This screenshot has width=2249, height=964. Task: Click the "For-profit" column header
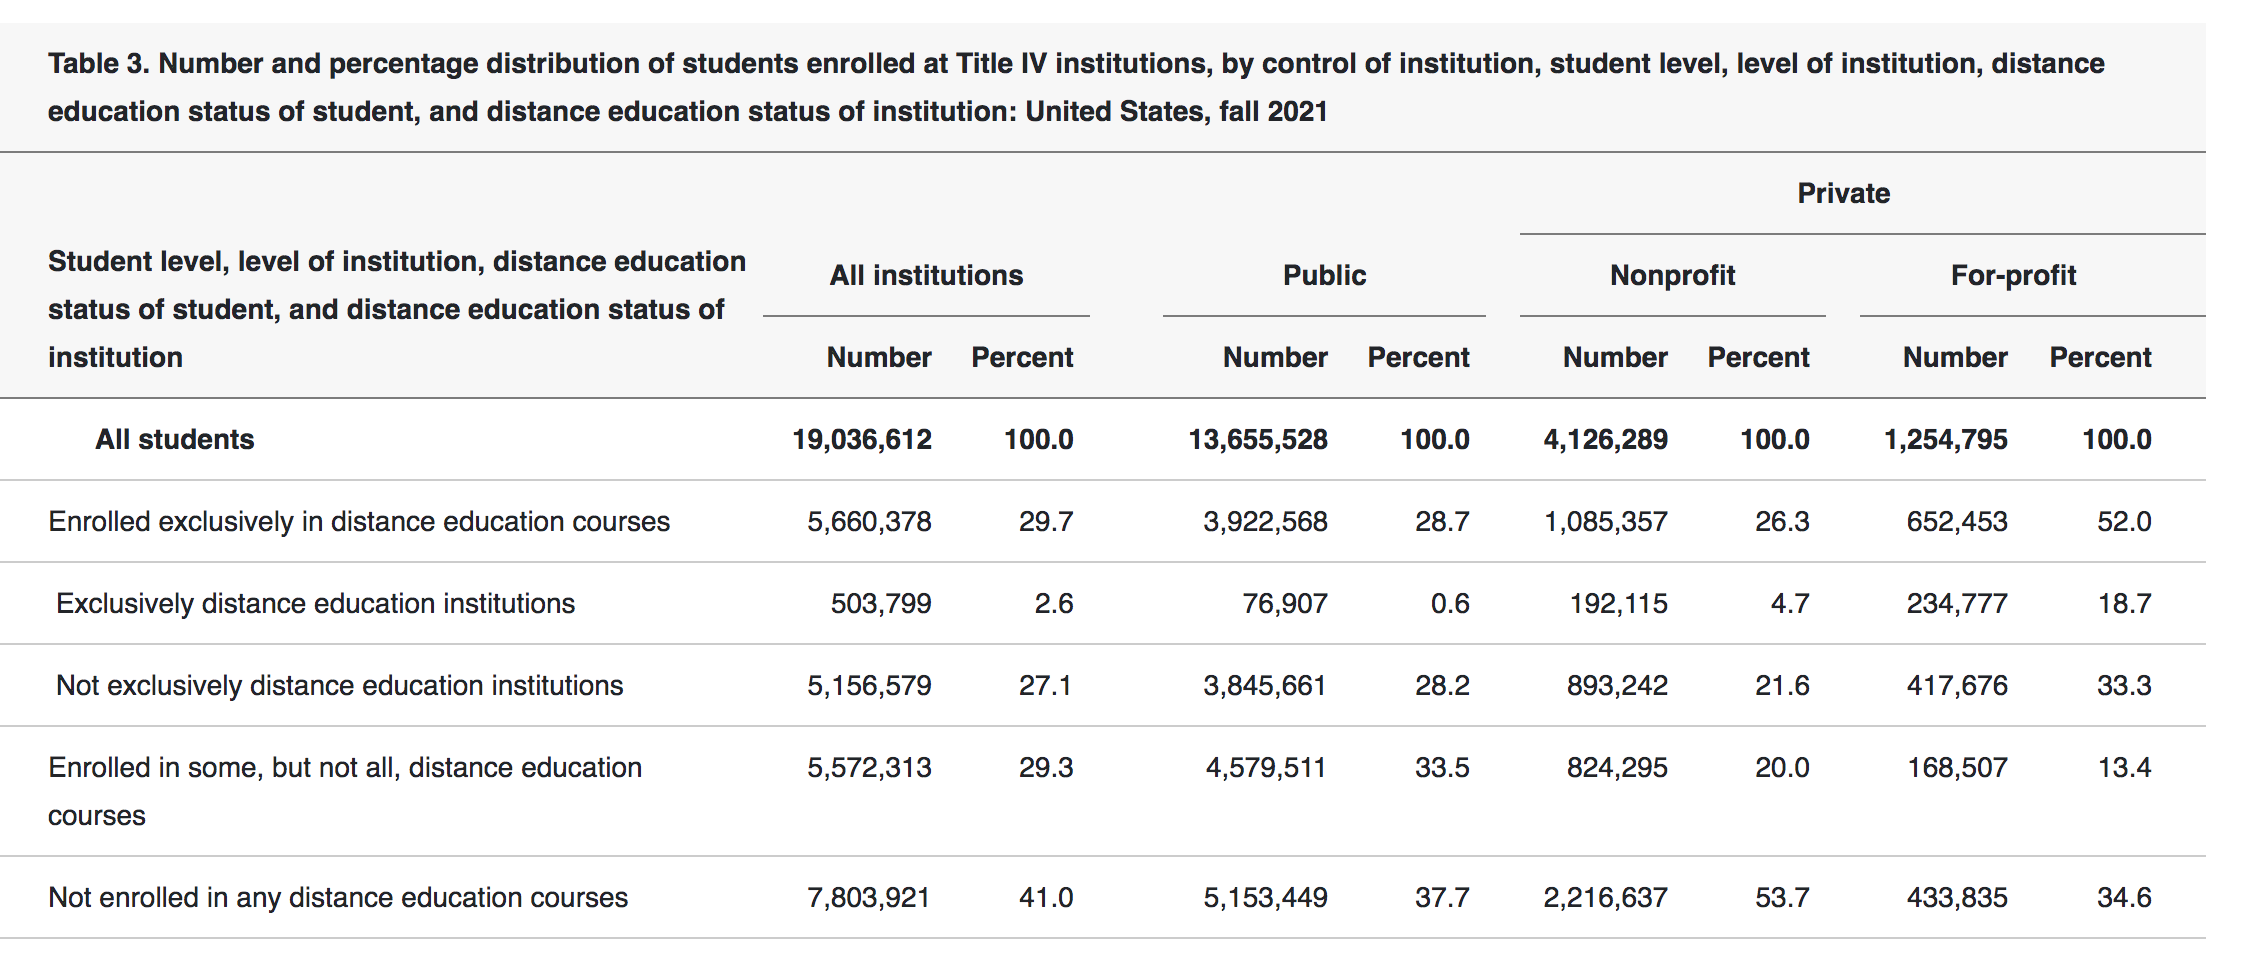(2013, 275)
